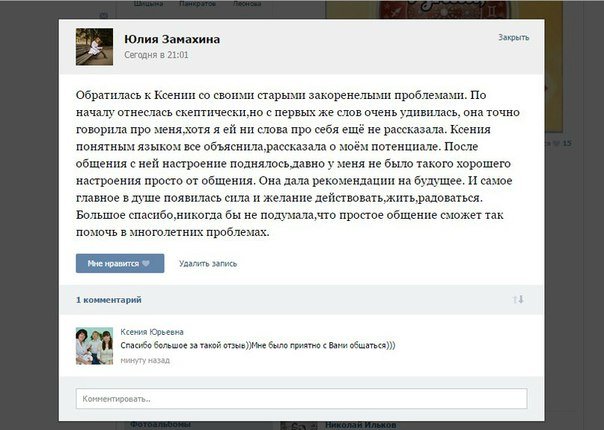Click the comment text by Ксения Юрьевна
The image size is (604, 430).
(x=258, y=345)
